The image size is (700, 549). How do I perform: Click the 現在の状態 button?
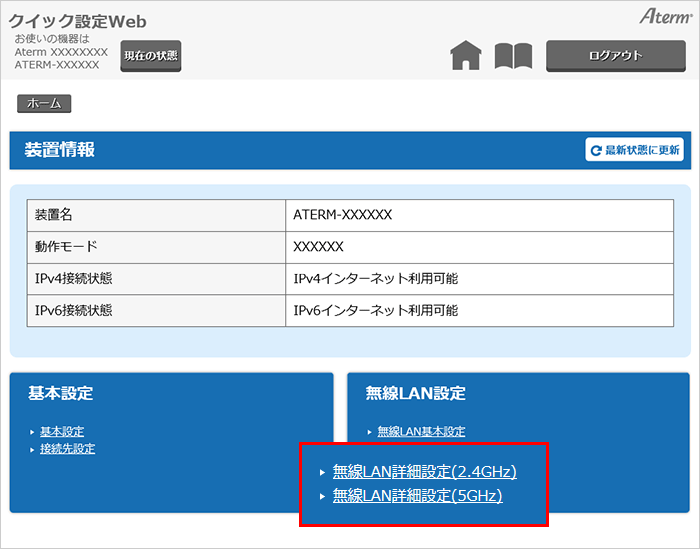150,56
